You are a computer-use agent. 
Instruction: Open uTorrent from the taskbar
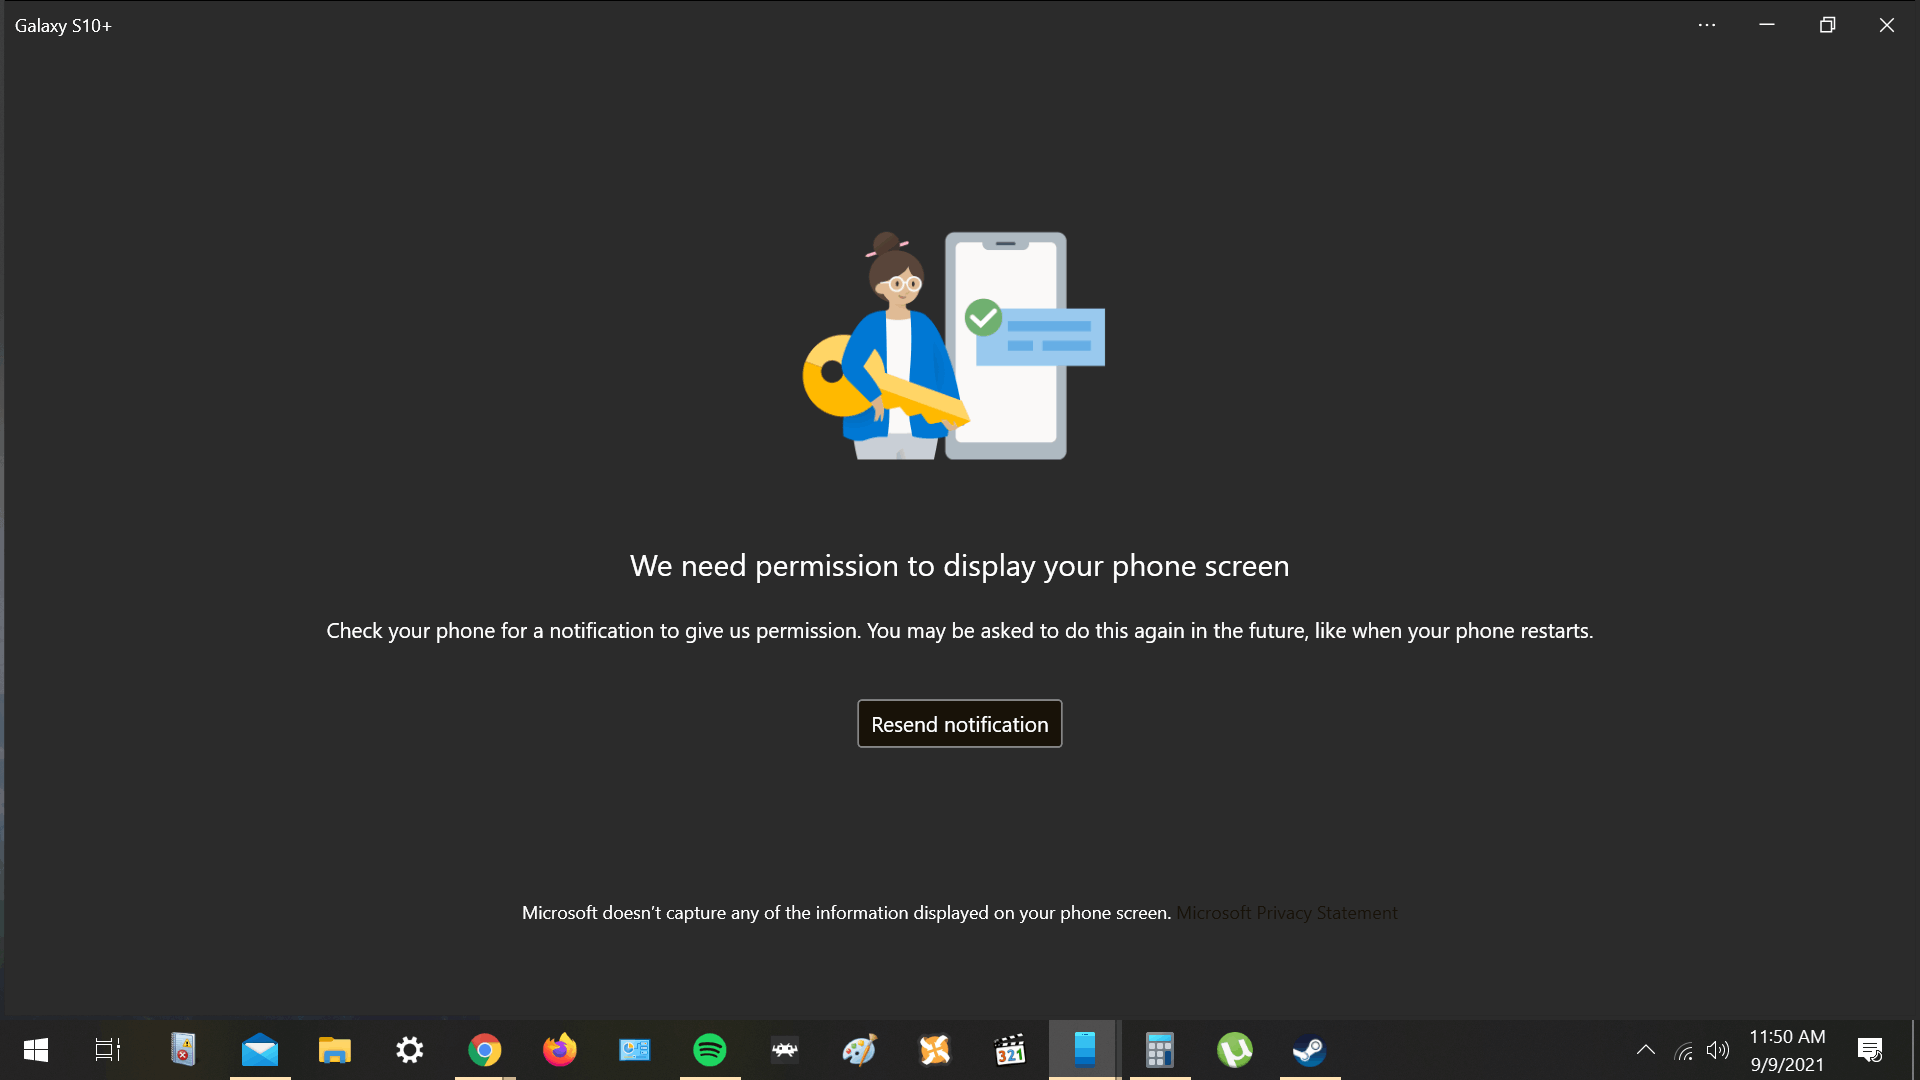(1235, 1050)
